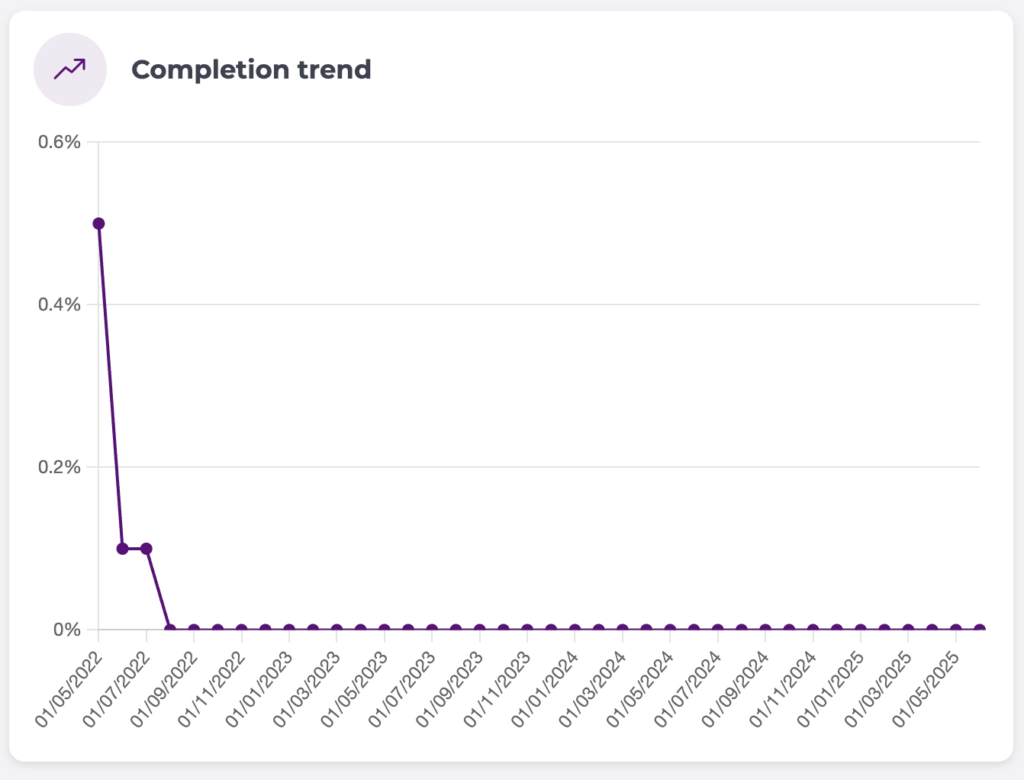Click the 0.4% y-axis label
The height and width of the screenshot is (780, 1024).
click(59, 304)
